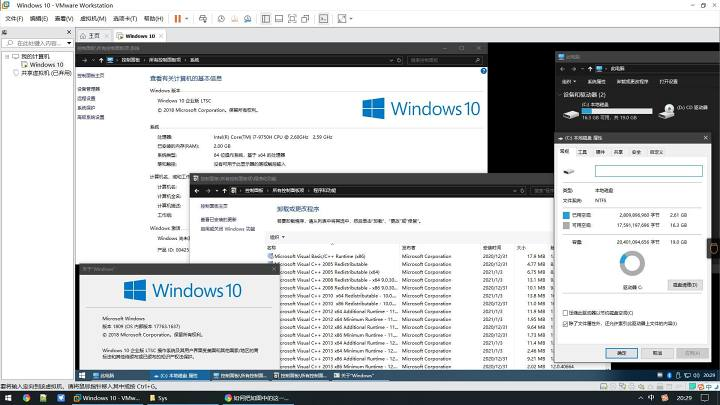Click the Disk Cleanup button in properties
720x405 pixels.
(684, 285)
